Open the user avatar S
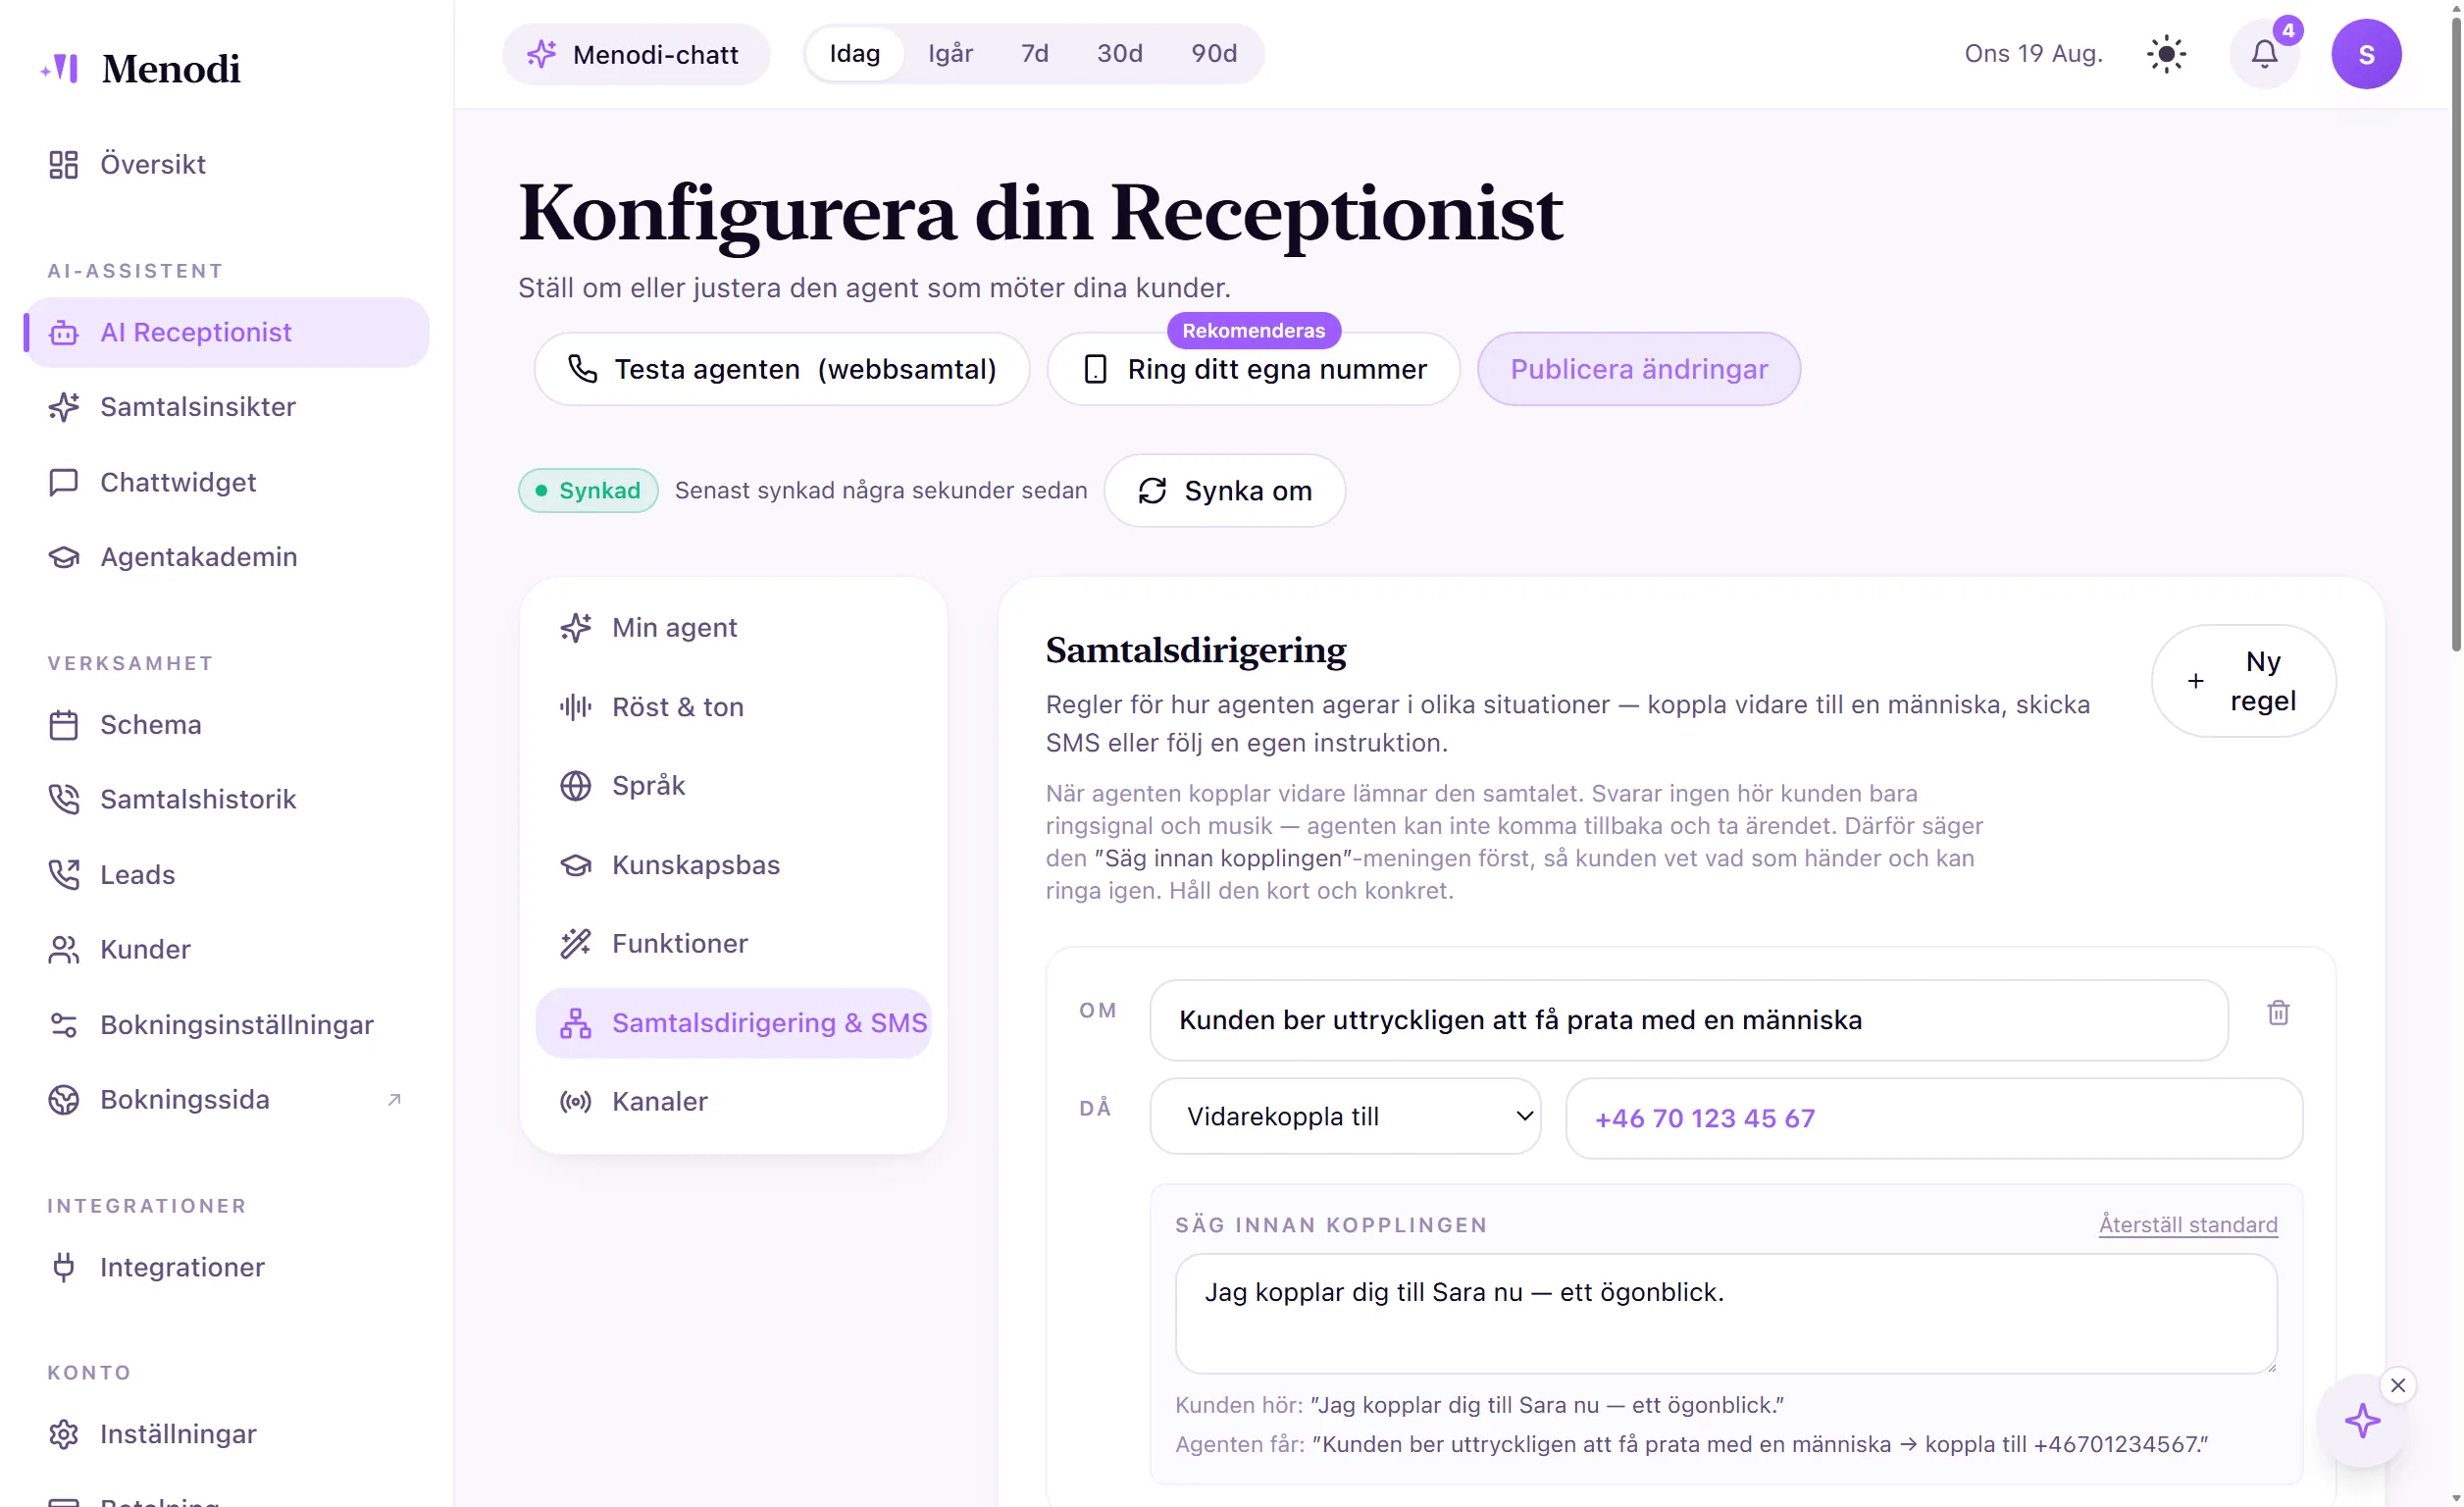 click(x=2366, y=54)
